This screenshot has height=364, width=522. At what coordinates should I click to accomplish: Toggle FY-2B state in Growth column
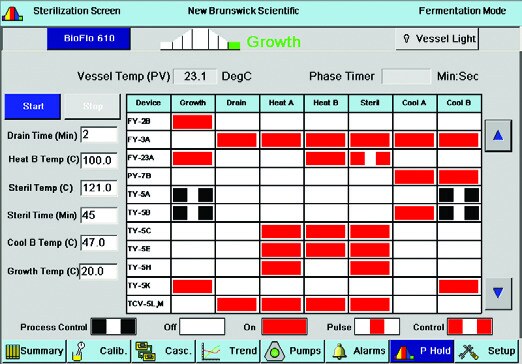click(x=193, y=122)
